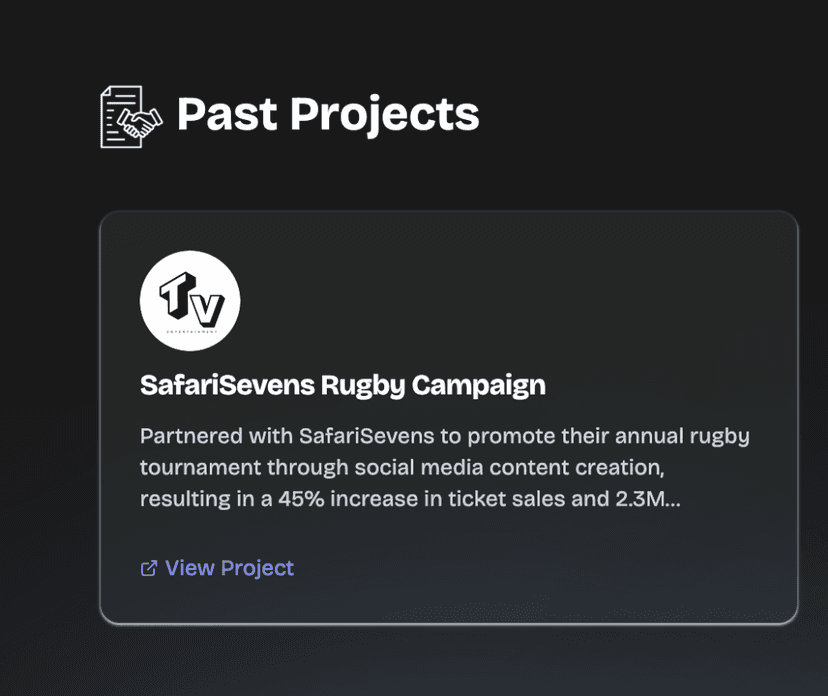
Task: Click the Past Projects heading
Action: click(327, 114)
